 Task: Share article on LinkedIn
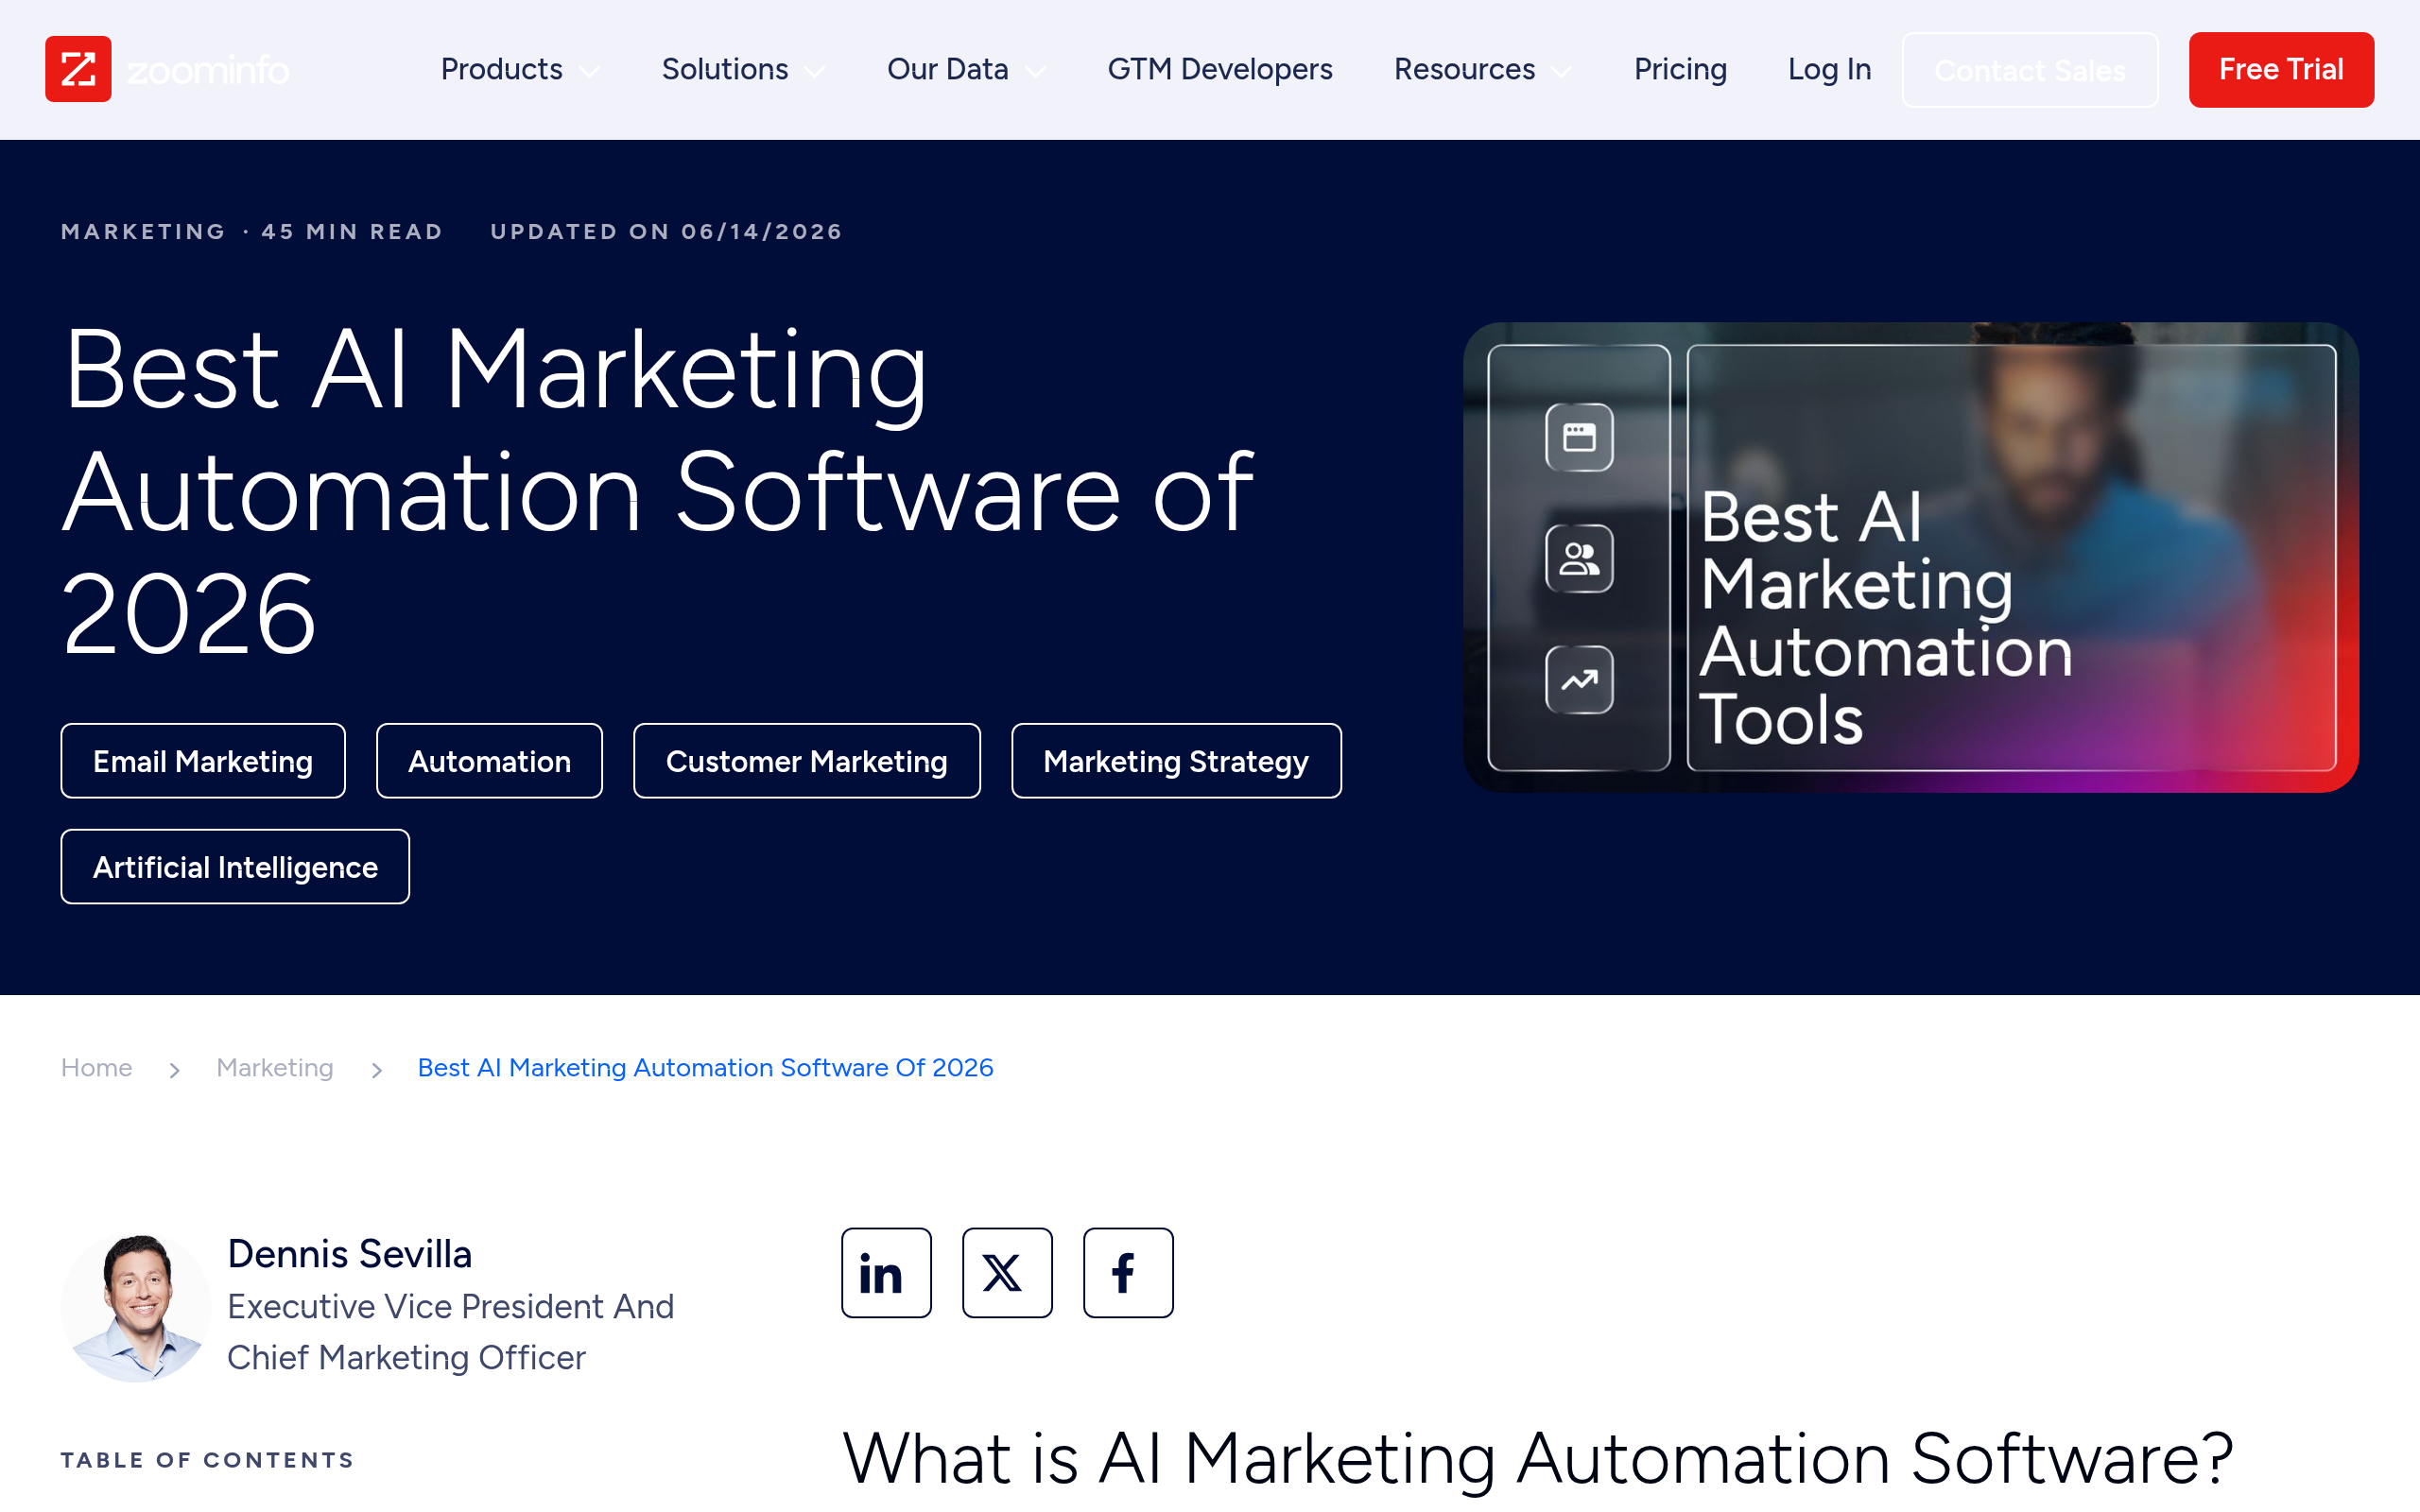pyautogui.click(x=886, y=1272)
